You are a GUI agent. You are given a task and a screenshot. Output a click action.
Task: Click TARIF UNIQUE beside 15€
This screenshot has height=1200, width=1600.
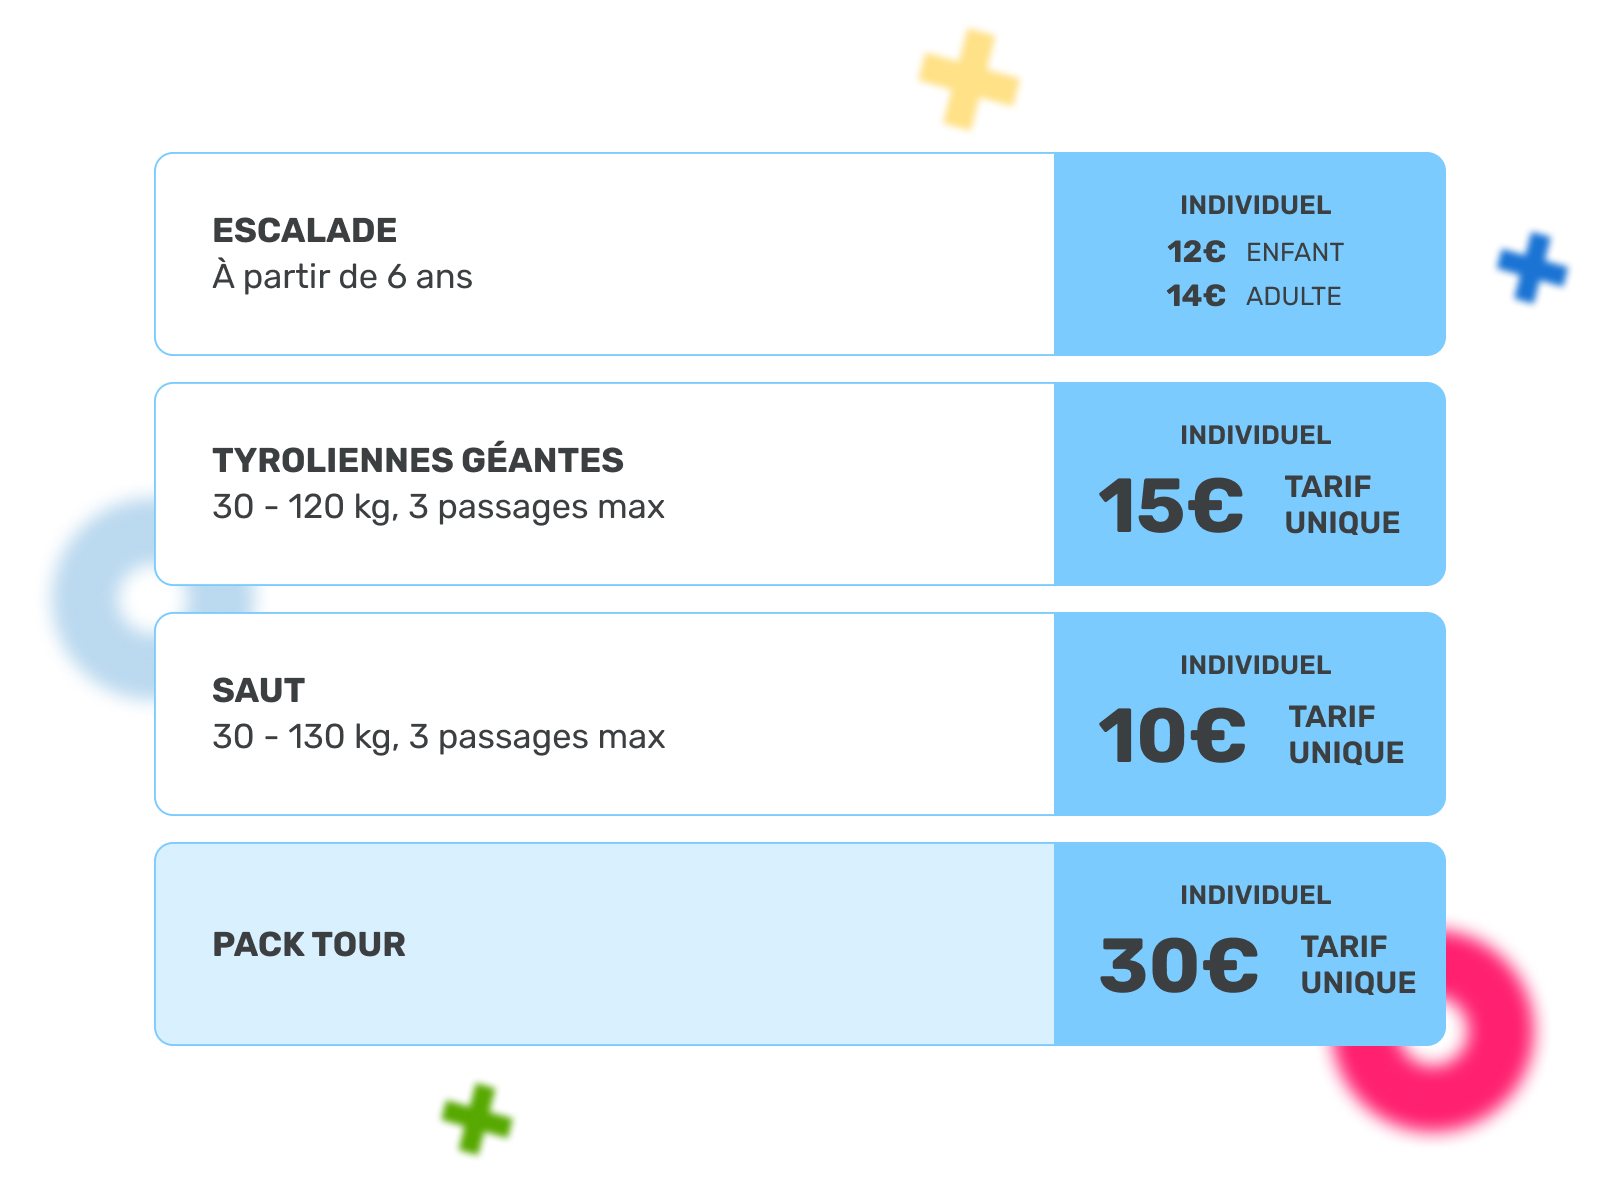1342,505
